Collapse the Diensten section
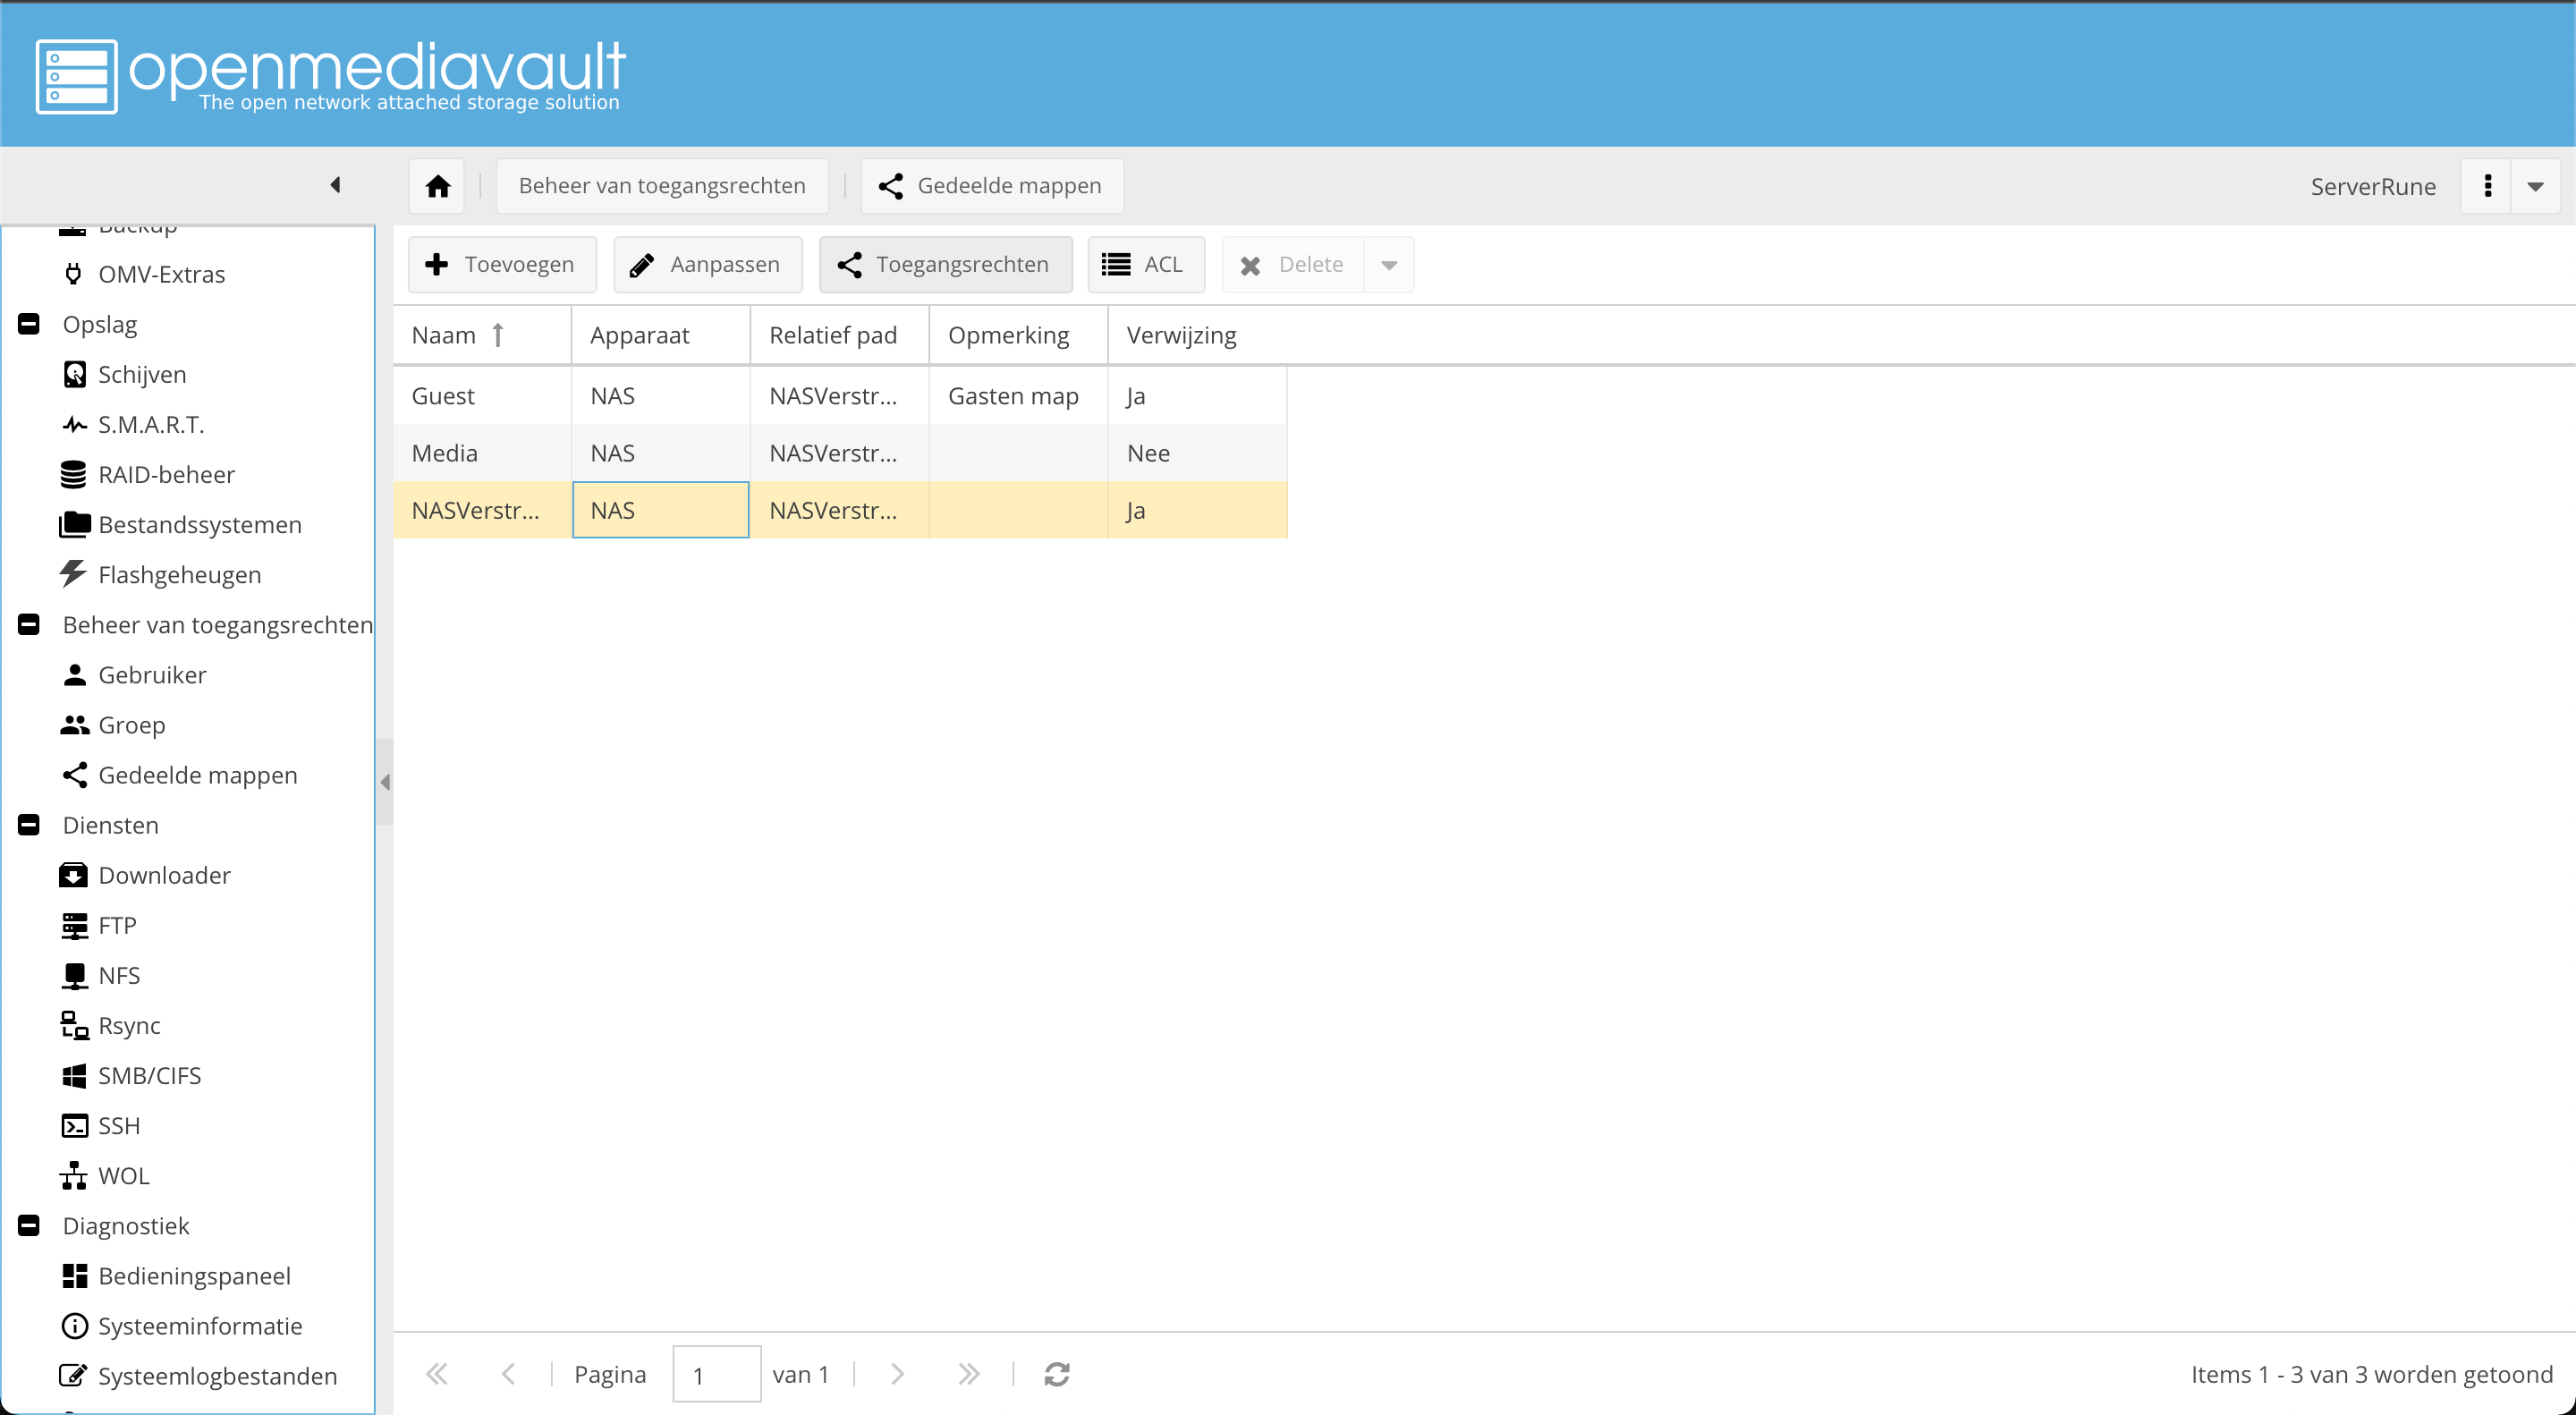Screen dimensions: 2576x1415 click(x=28, y=826)
